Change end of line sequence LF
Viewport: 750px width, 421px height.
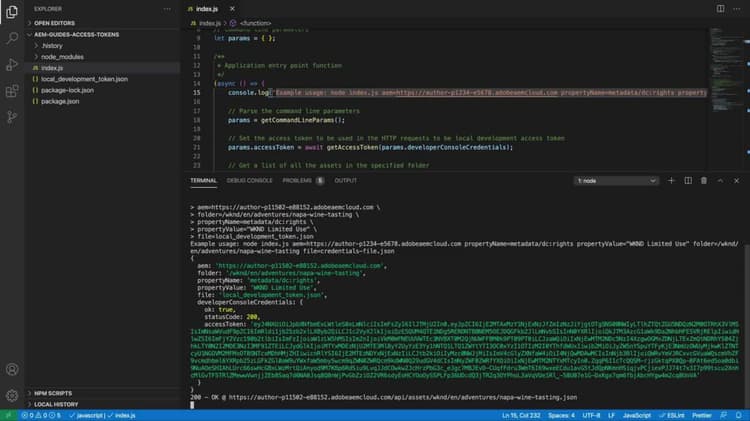[611, 415]
